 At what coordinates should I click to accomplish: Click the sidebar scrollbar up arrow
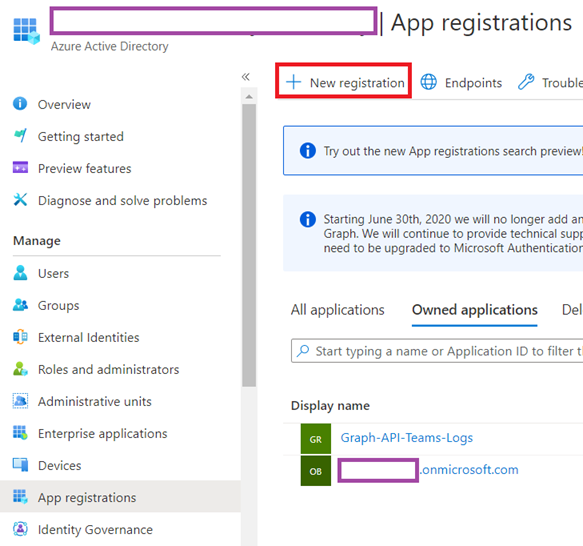coord(249,97)
